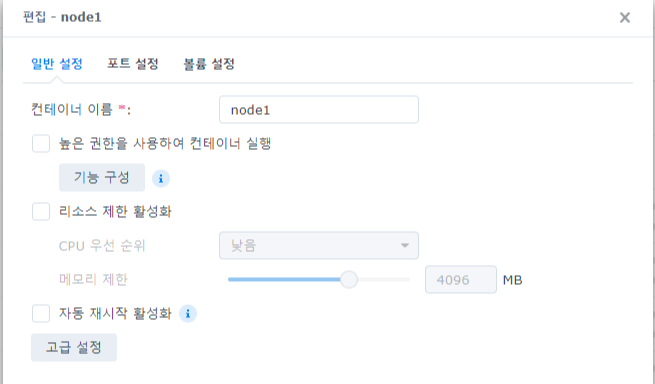The height and width of the screenshot is (384, 655).
Task: Click the 리소스 제한 활성화 label text
Action: click(115, 211)
